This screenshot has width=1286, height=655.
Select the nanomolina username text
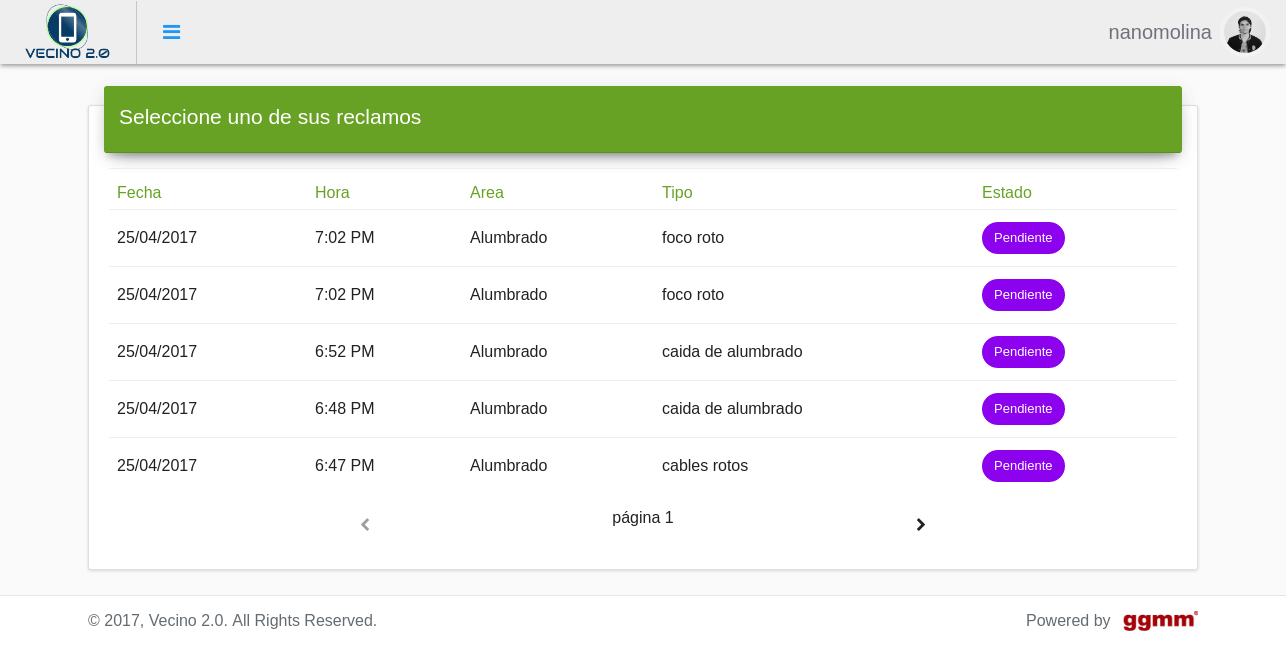point(1159,32)
